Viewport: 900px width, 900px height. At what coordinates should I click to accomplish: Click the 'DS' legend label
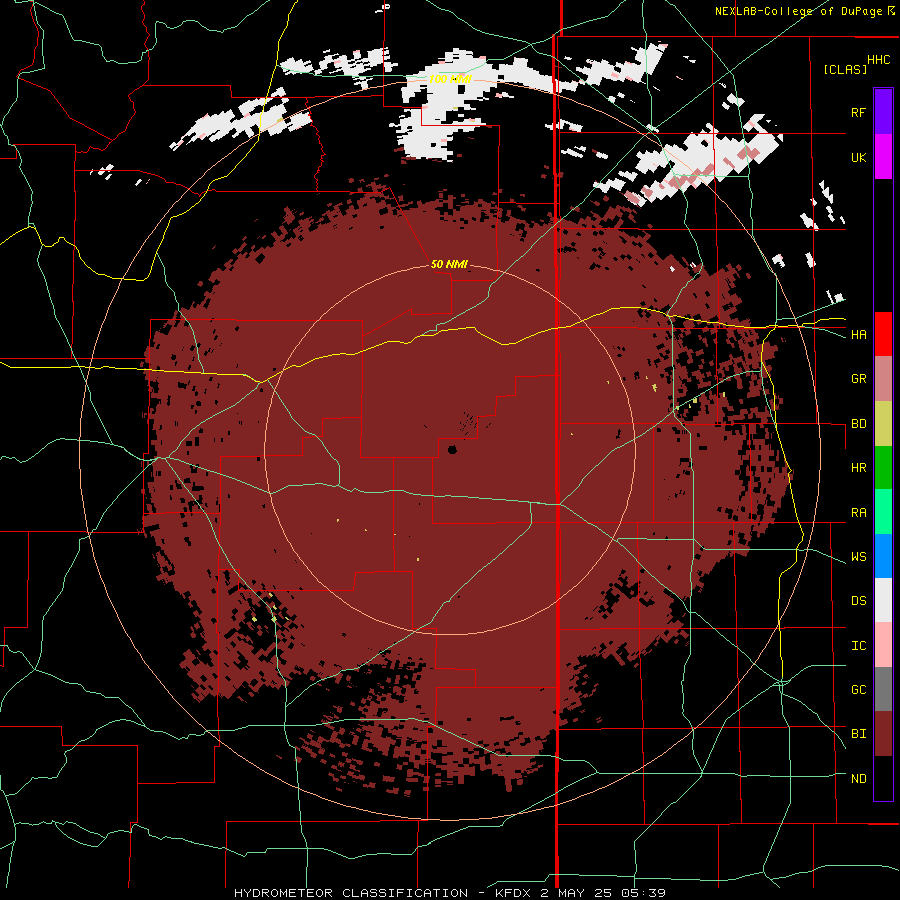858,601
